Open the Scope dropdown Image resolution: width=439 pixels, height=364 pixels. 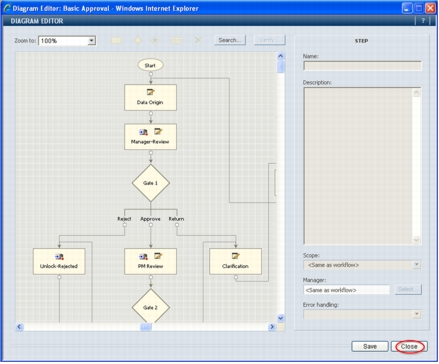[416, 265]
